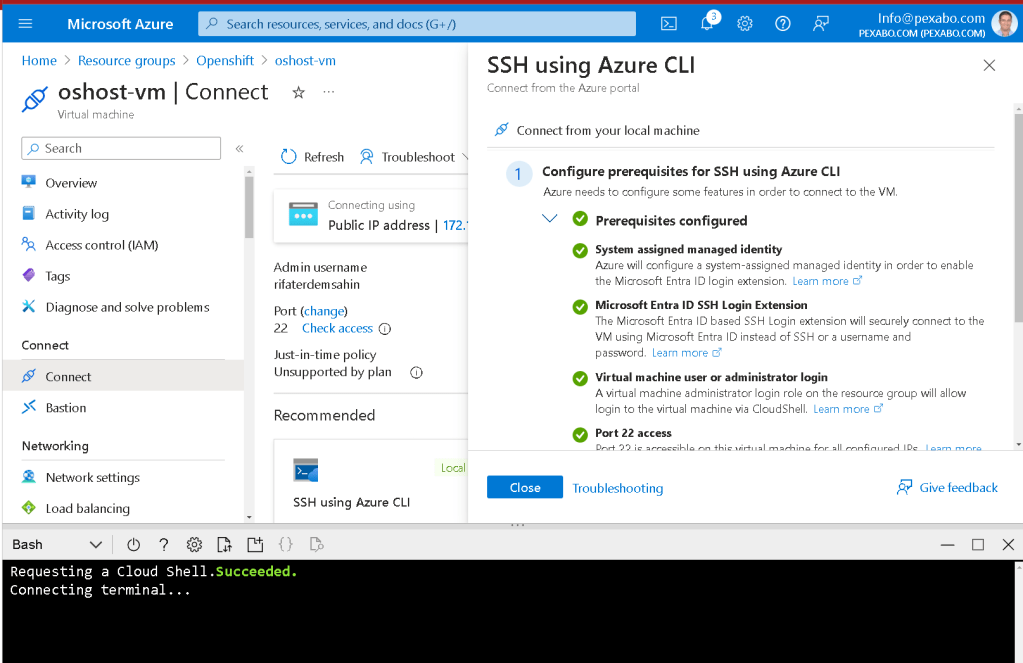Select the SSH using Azure CLI card
Screen dimensions: 1023x663
371,481
